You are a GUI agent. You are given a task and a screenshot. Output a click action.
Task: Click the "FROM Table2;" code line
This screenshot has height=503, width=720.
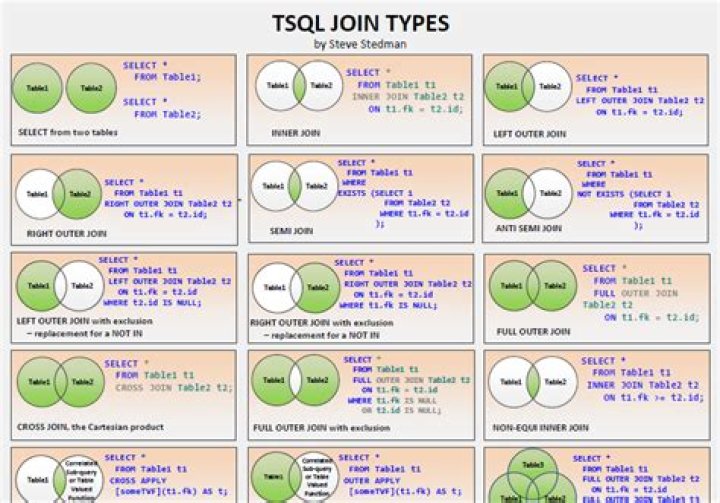tap(168, 114)
